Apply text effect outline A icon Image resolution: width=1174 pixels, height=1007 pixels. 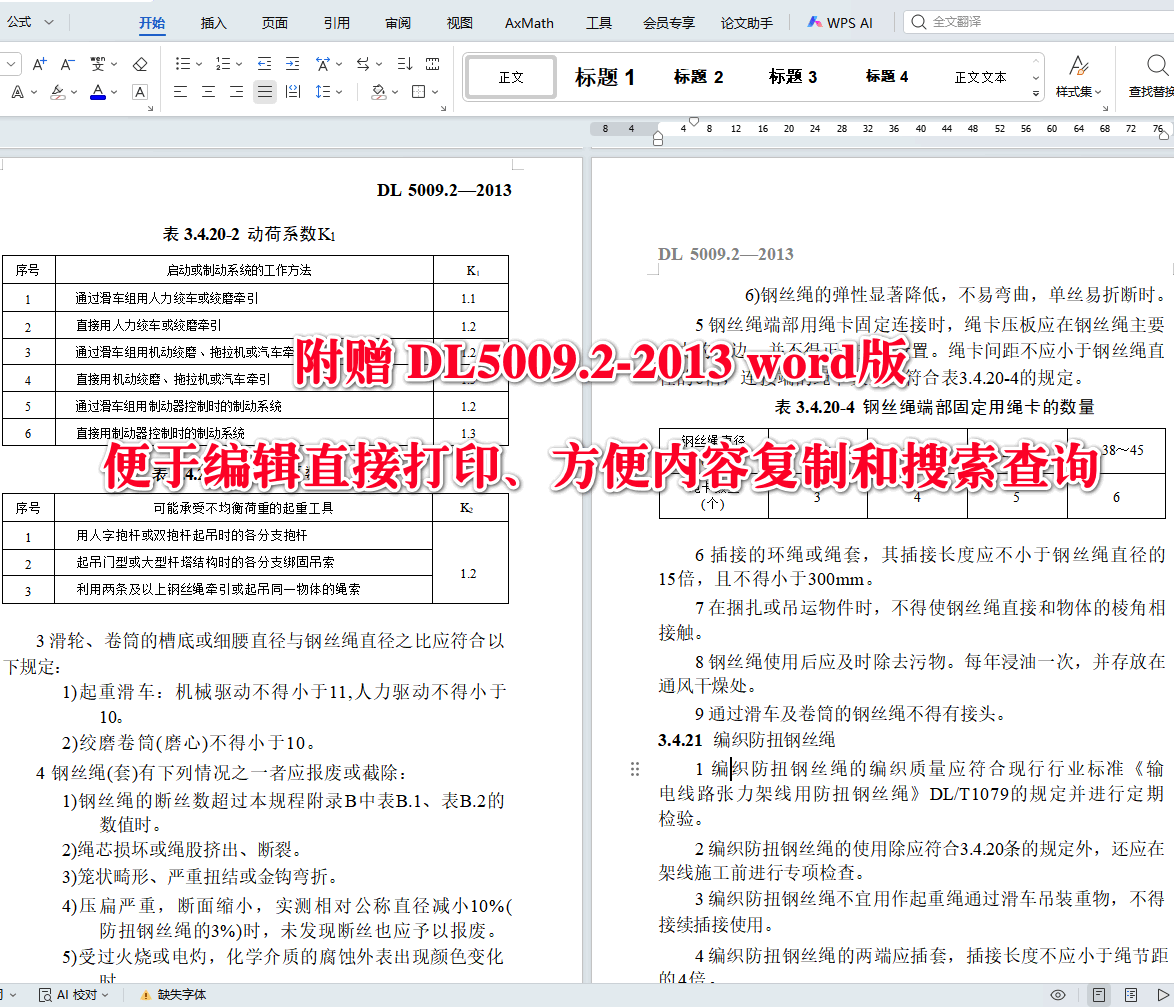(x=18, y=92)
